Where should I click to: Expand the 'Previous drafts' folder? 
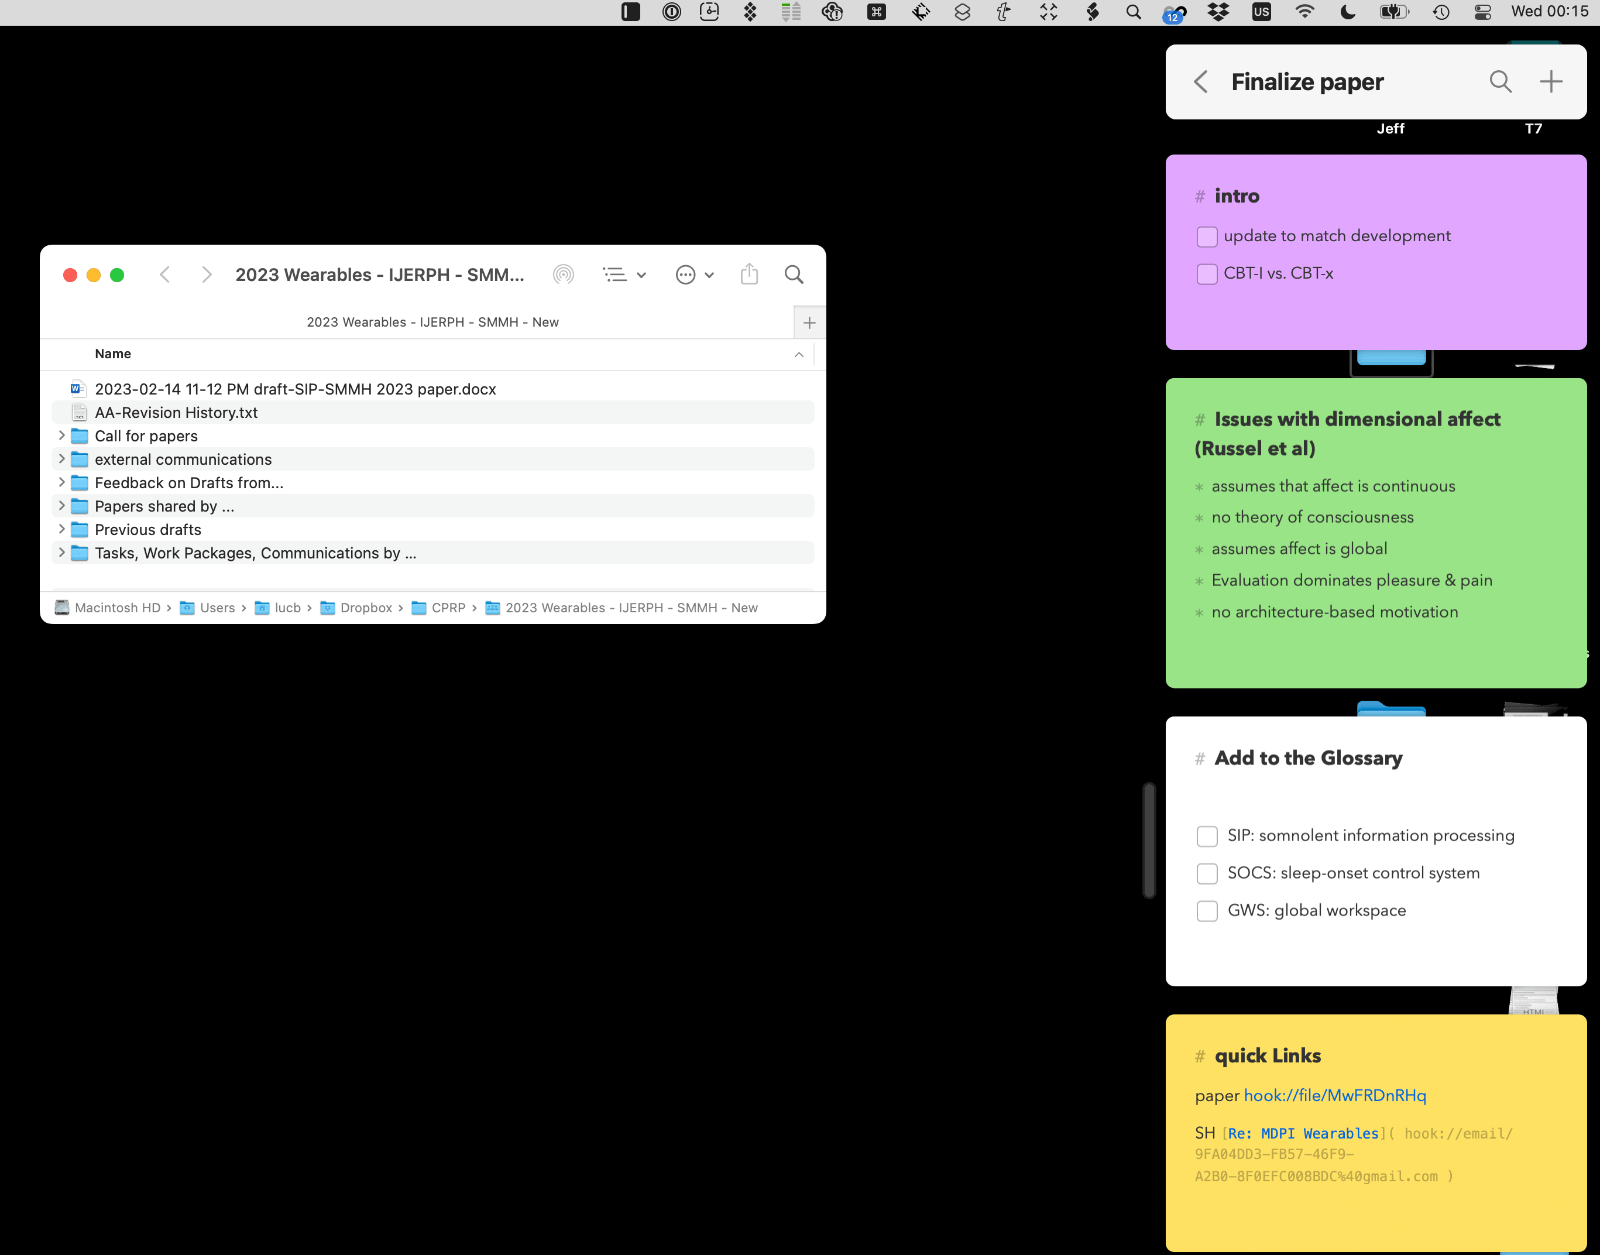pyautogui.click(x=62, y=530)
